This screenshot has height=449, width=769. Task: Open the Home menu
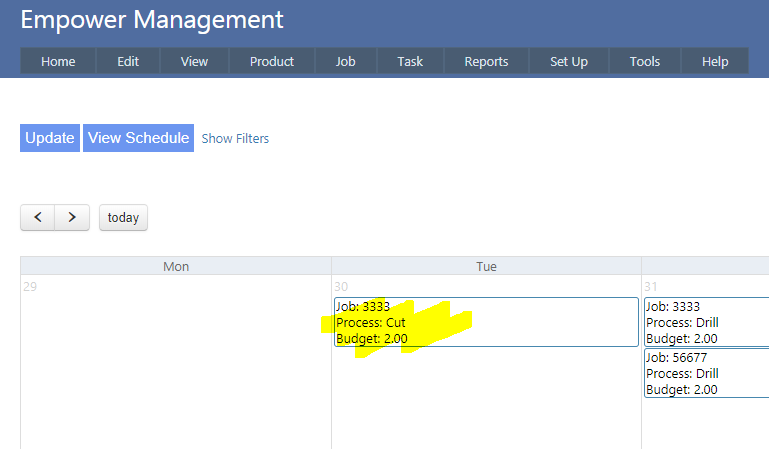pos(58,61)
